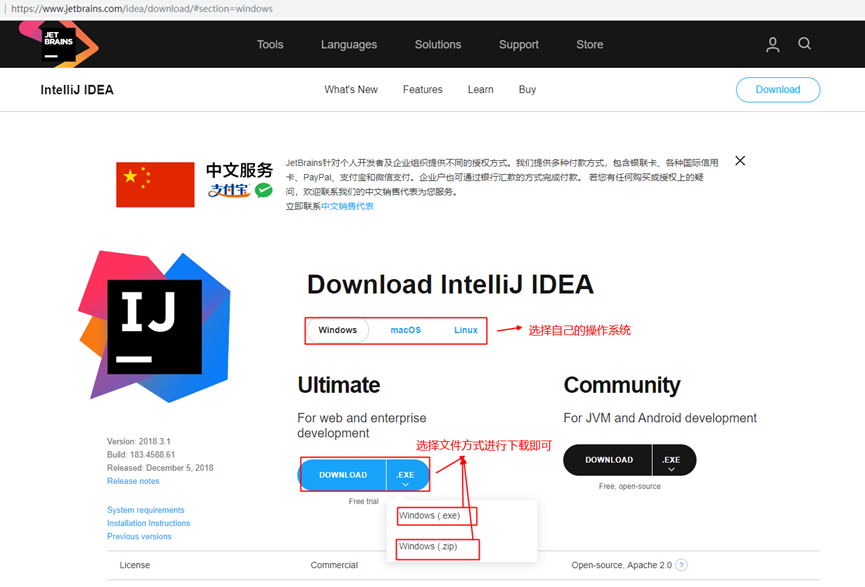The image size is (865, 587).
Task: Open the Solutions menu
Action: pyautogui.click(x=438, y=45)
